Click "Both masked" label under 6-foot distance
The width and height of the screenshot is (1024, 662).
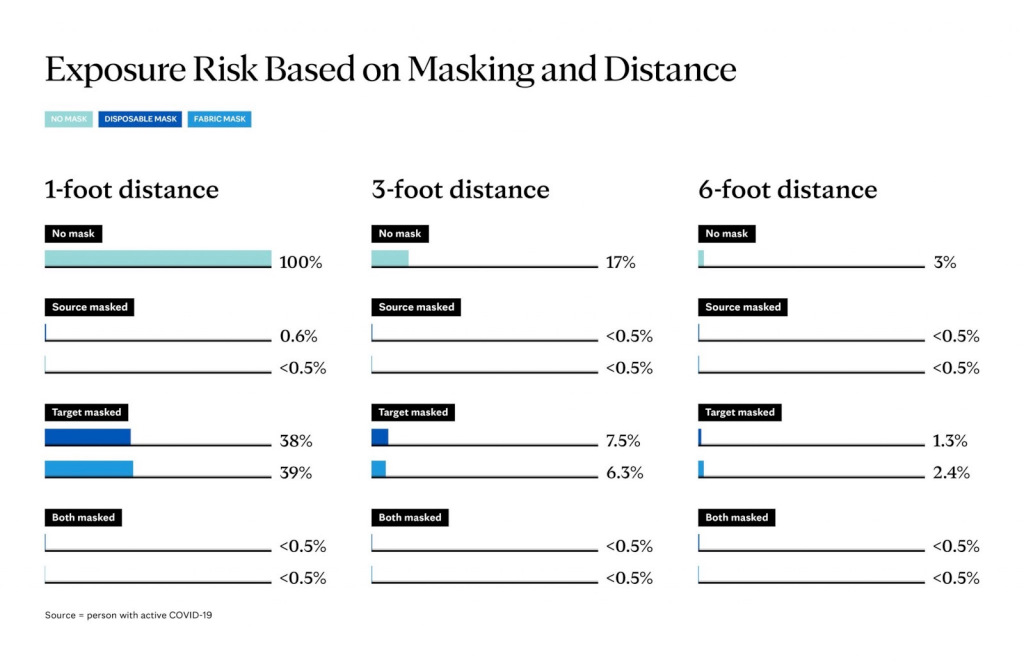[737, 518]
